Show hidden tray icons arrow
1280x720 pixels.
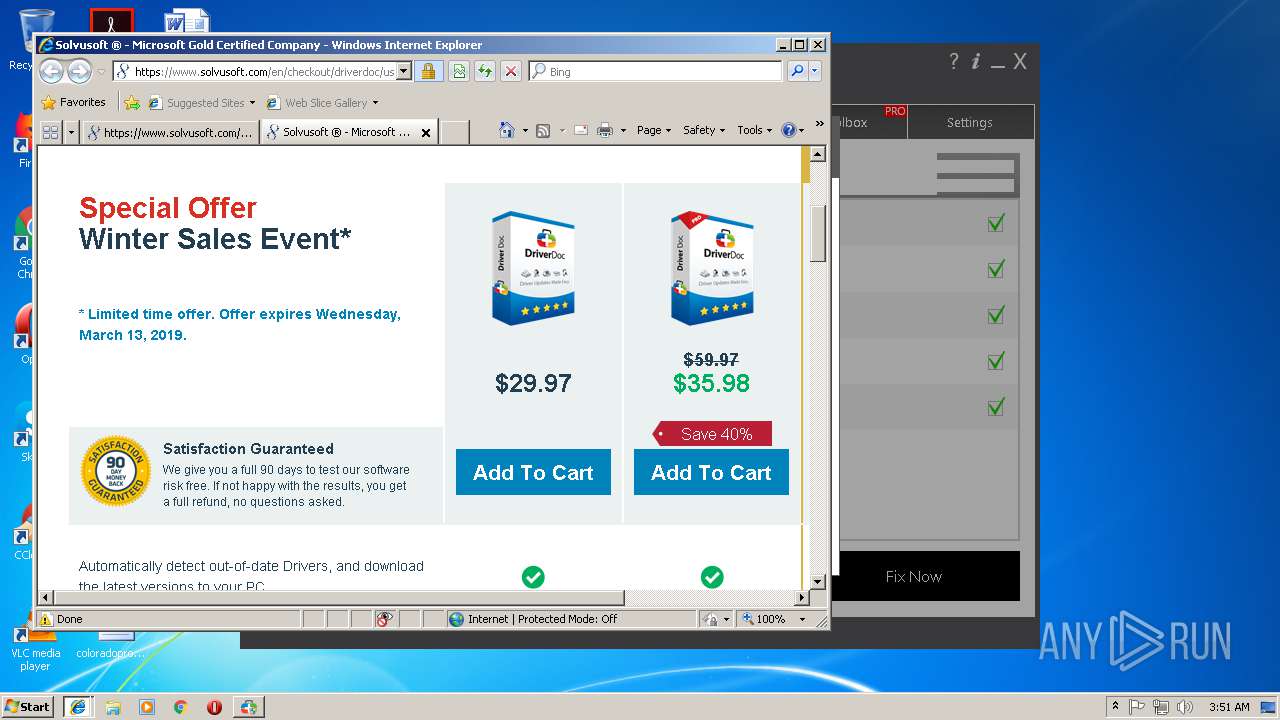click(x=1115, y=707)
